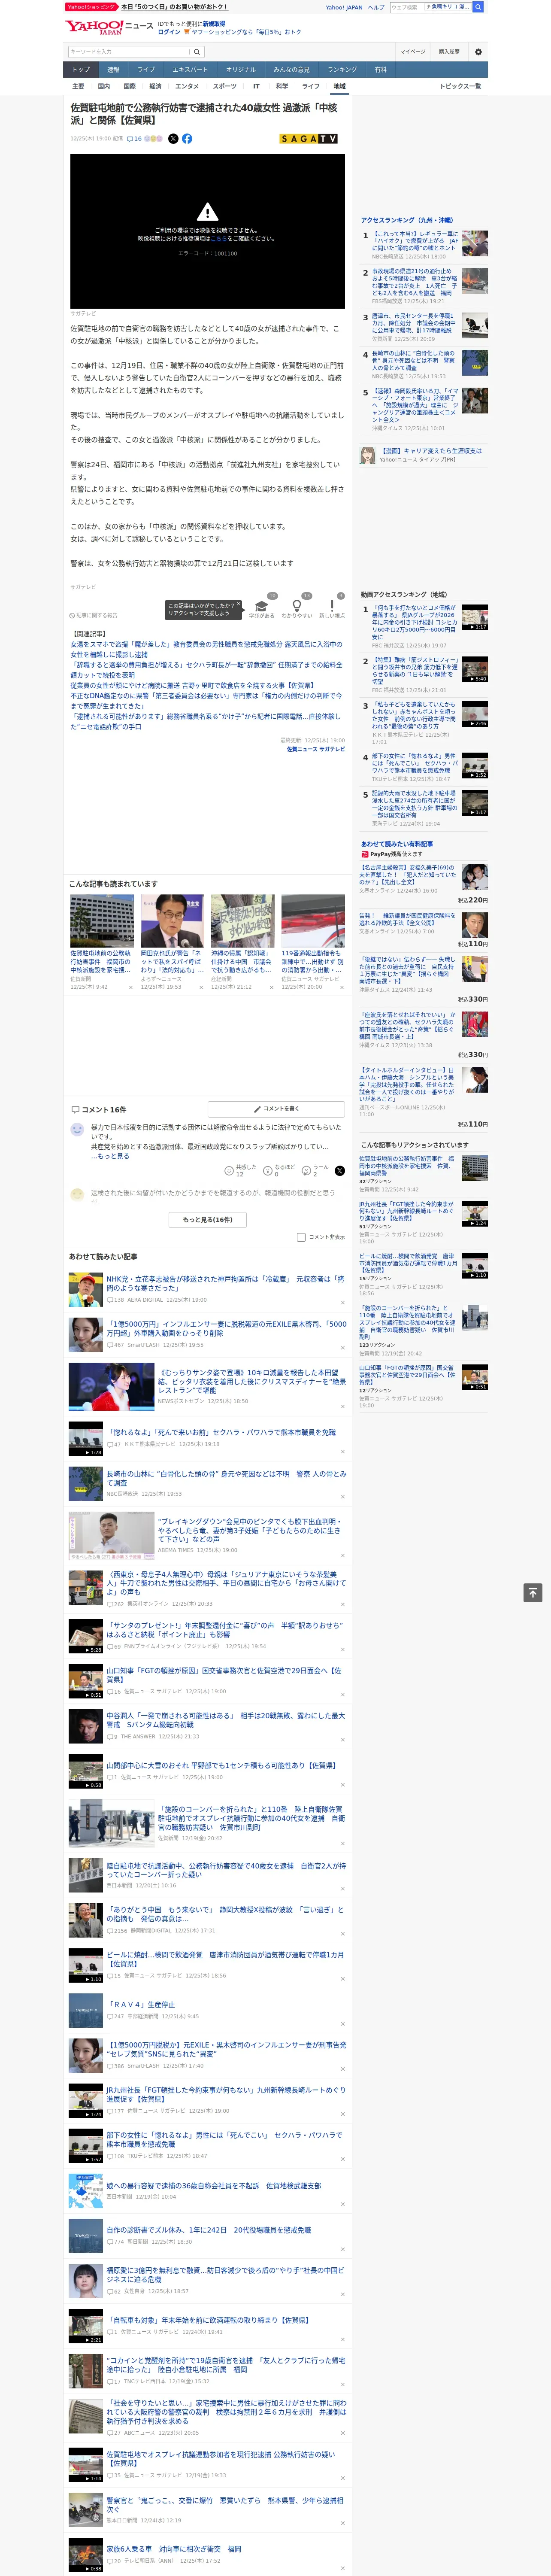Screen dimensions: 551x2576
Task: Open the 国内 category
Action: [104, 87]
